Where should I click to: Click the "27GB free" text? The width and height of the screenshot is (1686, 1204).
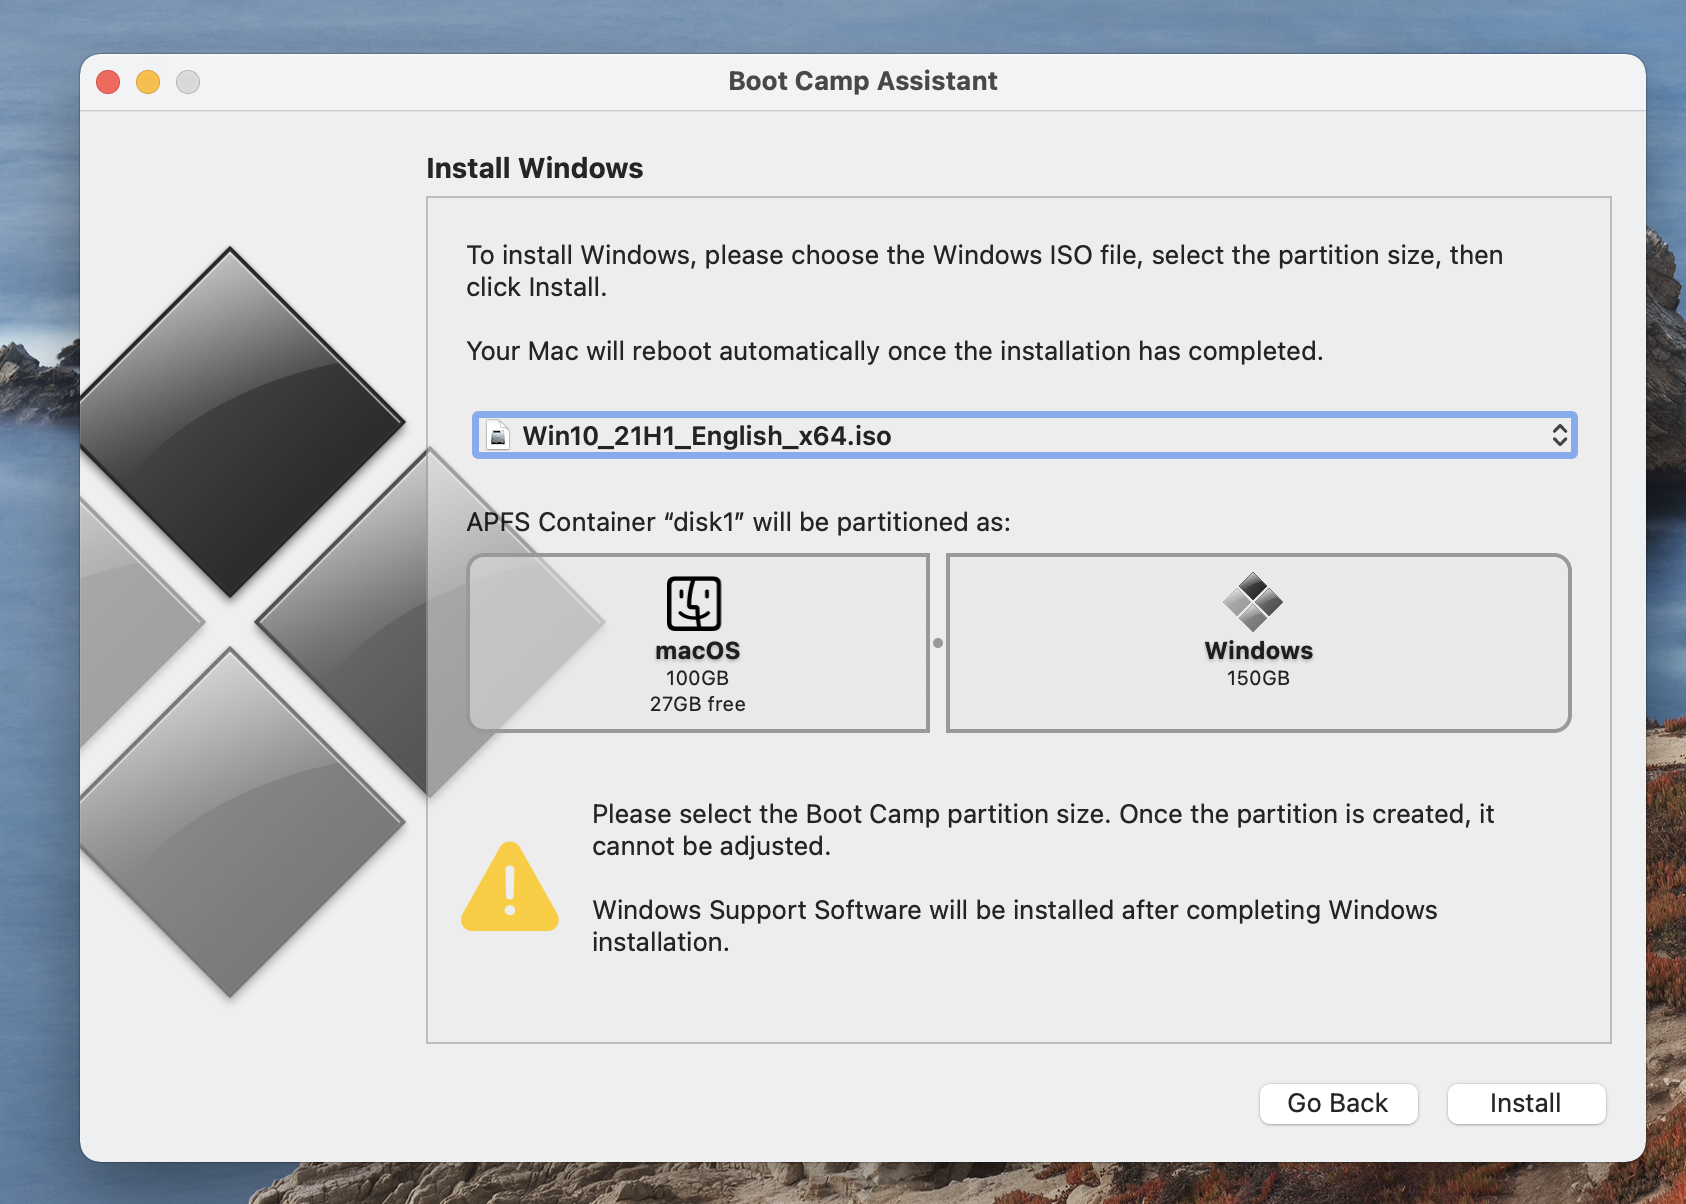coord(697,704)
